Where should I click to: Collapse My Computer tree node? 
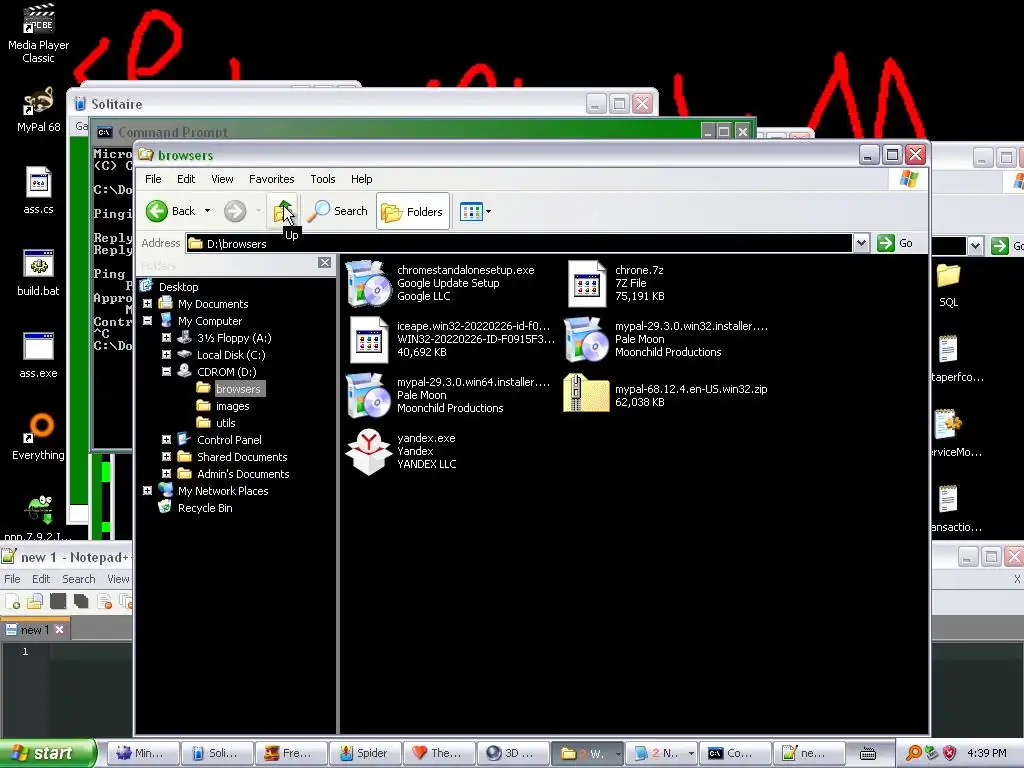148,321
